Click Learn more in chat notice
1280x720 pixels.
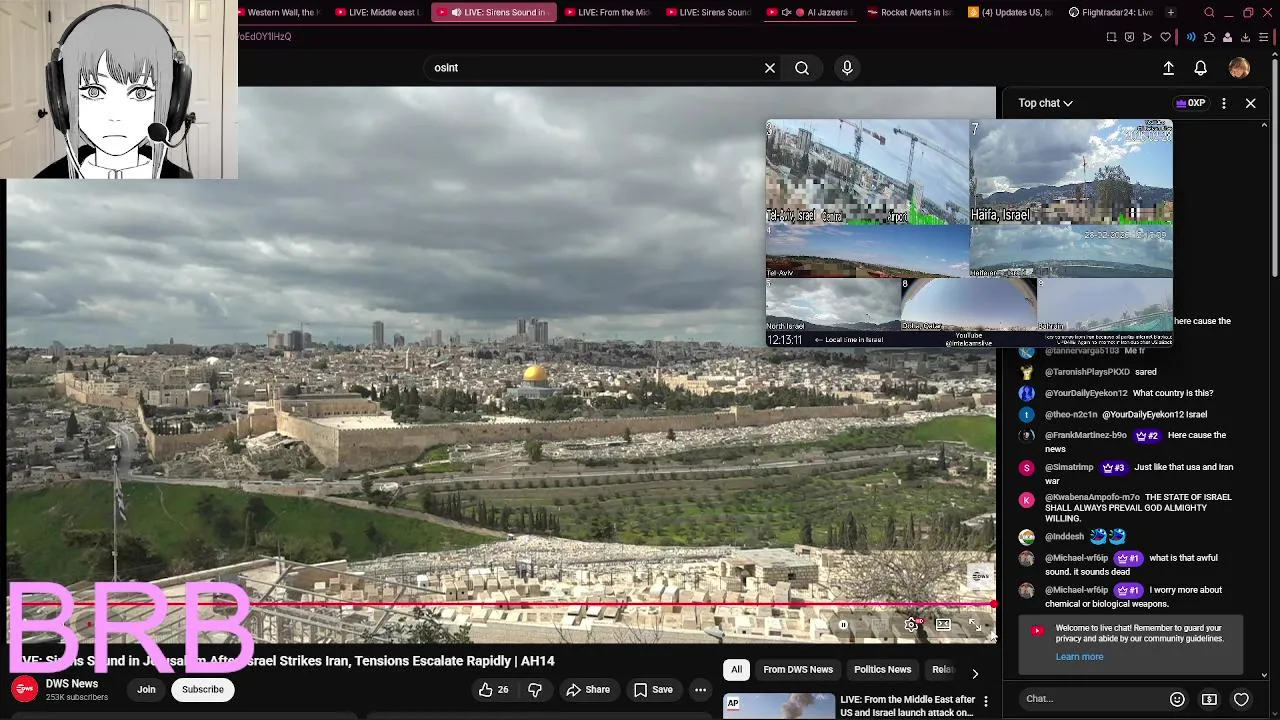pos(1079,657)
